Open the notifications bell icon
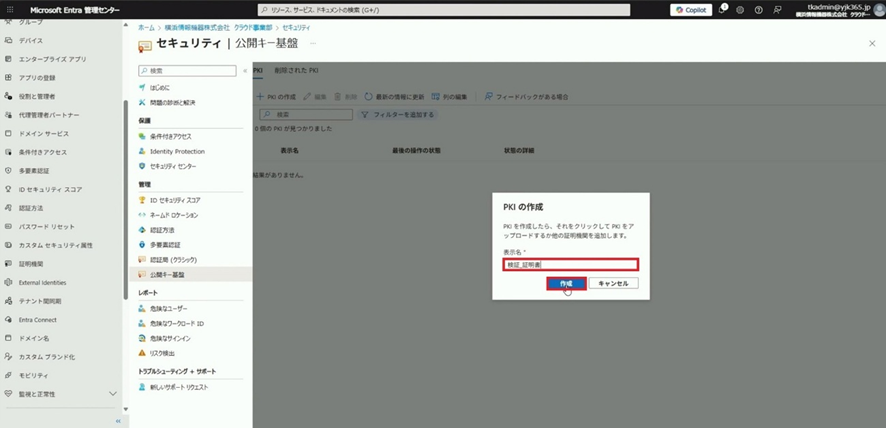 point(722,9)
